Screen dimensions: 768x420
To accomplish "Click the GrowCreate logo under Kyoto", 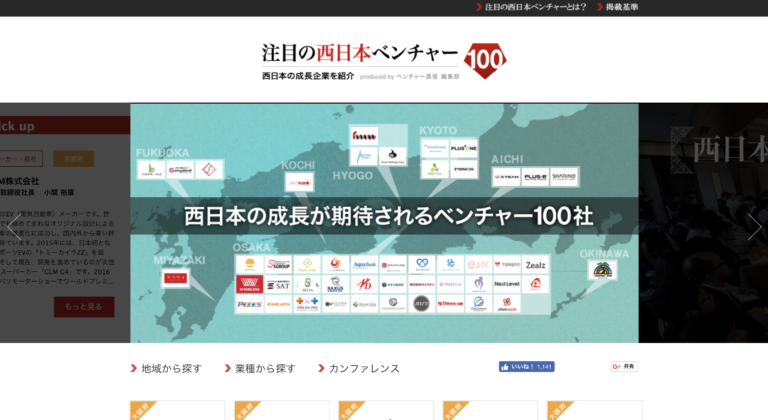I will [434, 148].
